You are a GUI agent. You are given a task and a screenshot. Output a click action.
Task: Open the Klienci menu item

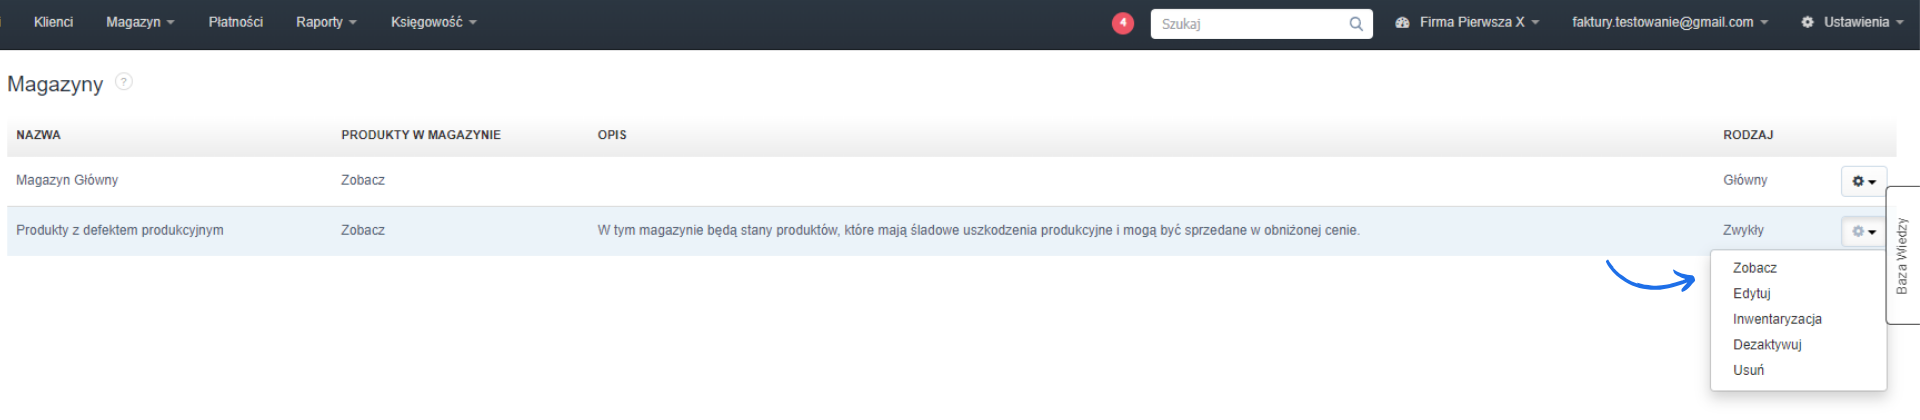tap(53, 22)
